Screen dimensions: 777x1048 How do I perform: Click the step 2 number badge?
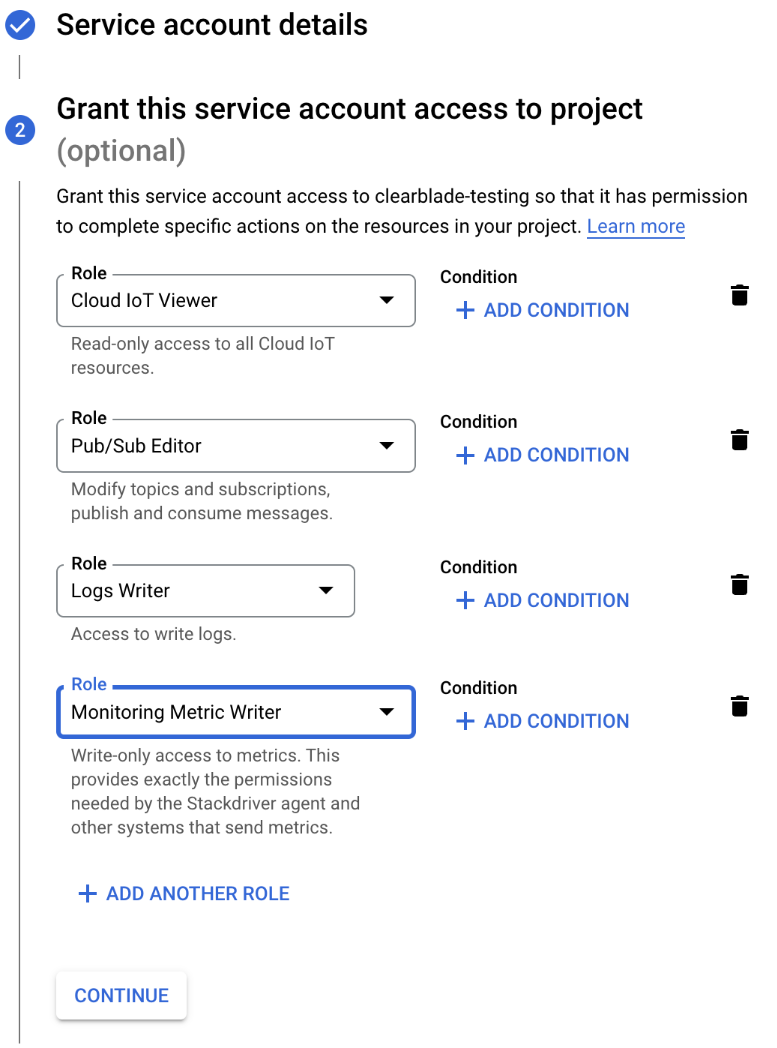20,130
